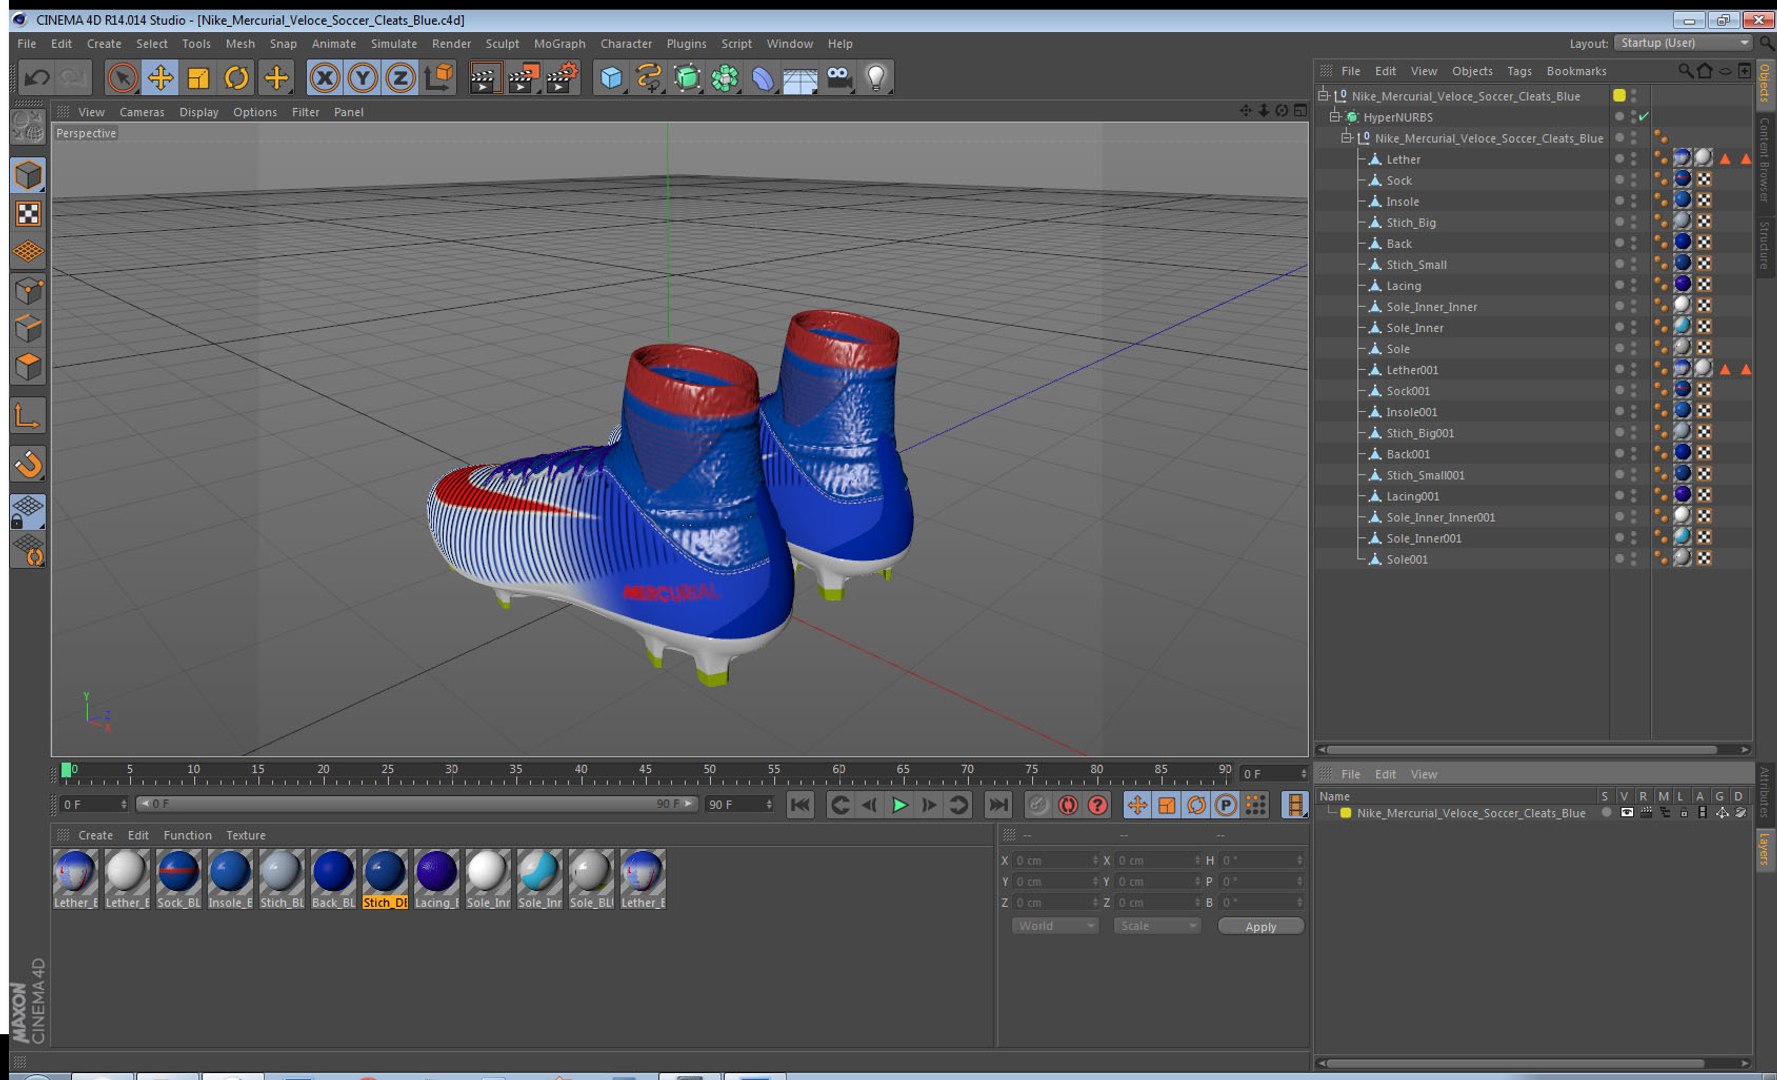Switch to Points mode
Screen dimensions: 1777x1080
pyautogui.click(x=28, y=290)
